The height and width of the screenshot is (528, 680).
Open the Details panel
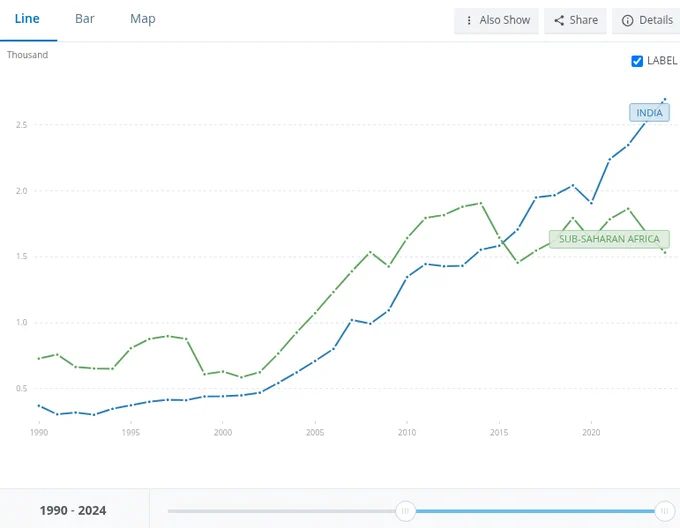pyautogui.click(x=646, y=20)
